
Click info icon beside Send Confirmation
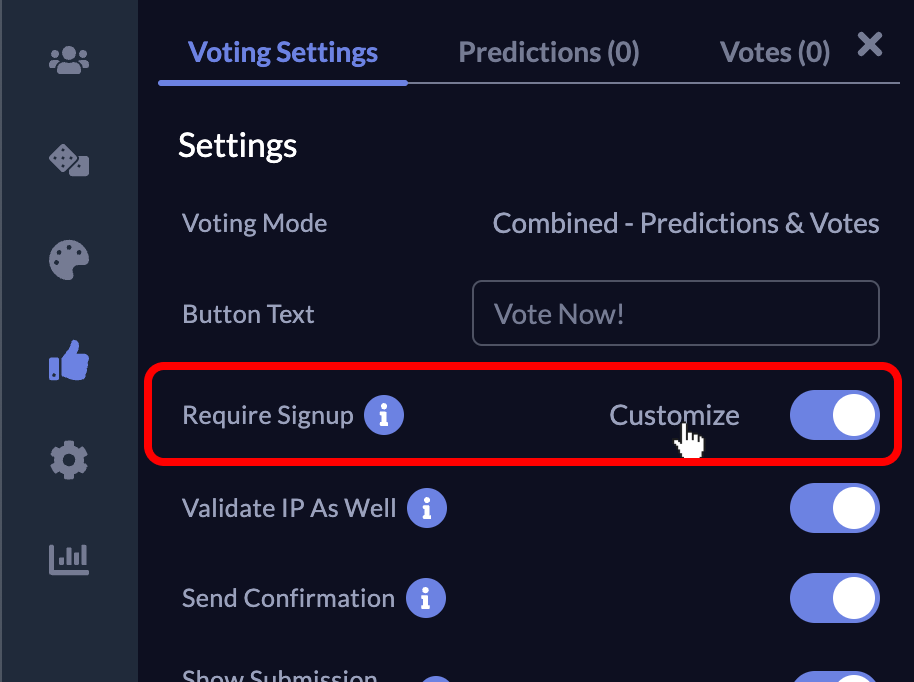(x=426, y=598)
